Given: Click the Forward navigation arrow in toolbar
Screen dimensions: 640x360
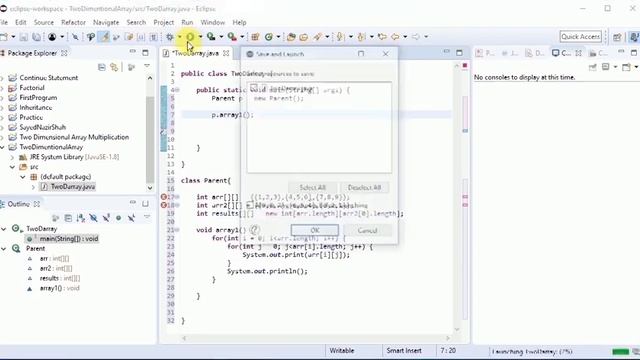Looking at the screenshot, I should [x=416, y=37].
